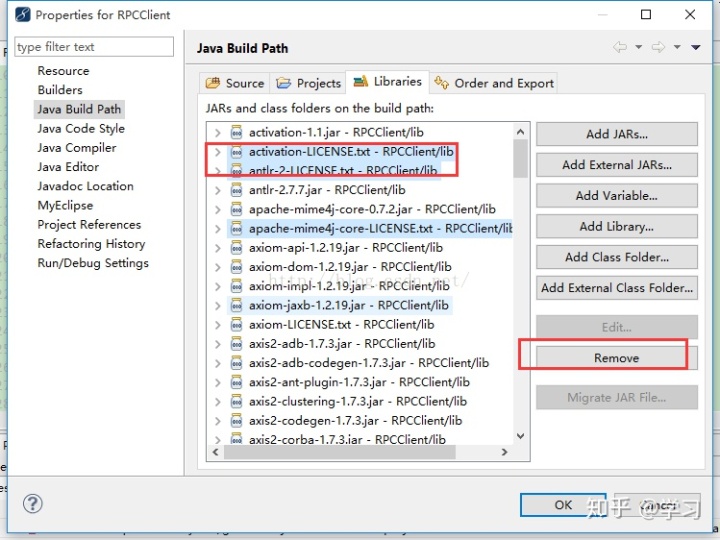The width and height of the screenshot is (720, 540).
Task: Click the jar icon for axis2-codegen-1.7.3.jar
Action: (236, 421)
